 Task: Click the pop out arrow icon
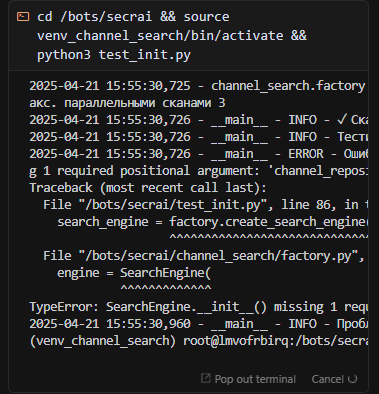point(206,378)
